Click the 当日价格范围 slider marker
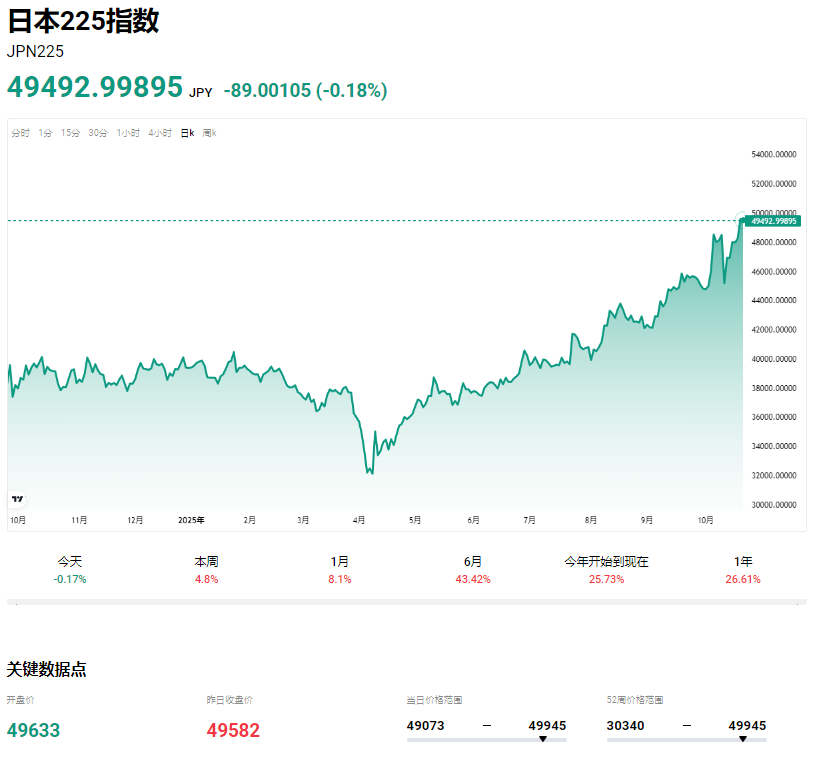This screenshot has width=814, height=760. click(x=542, y=739)
